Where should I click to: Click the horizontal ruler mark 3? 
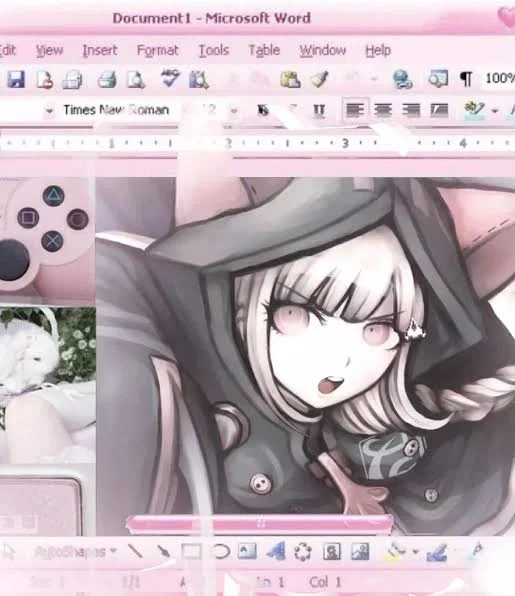[345, 143]
